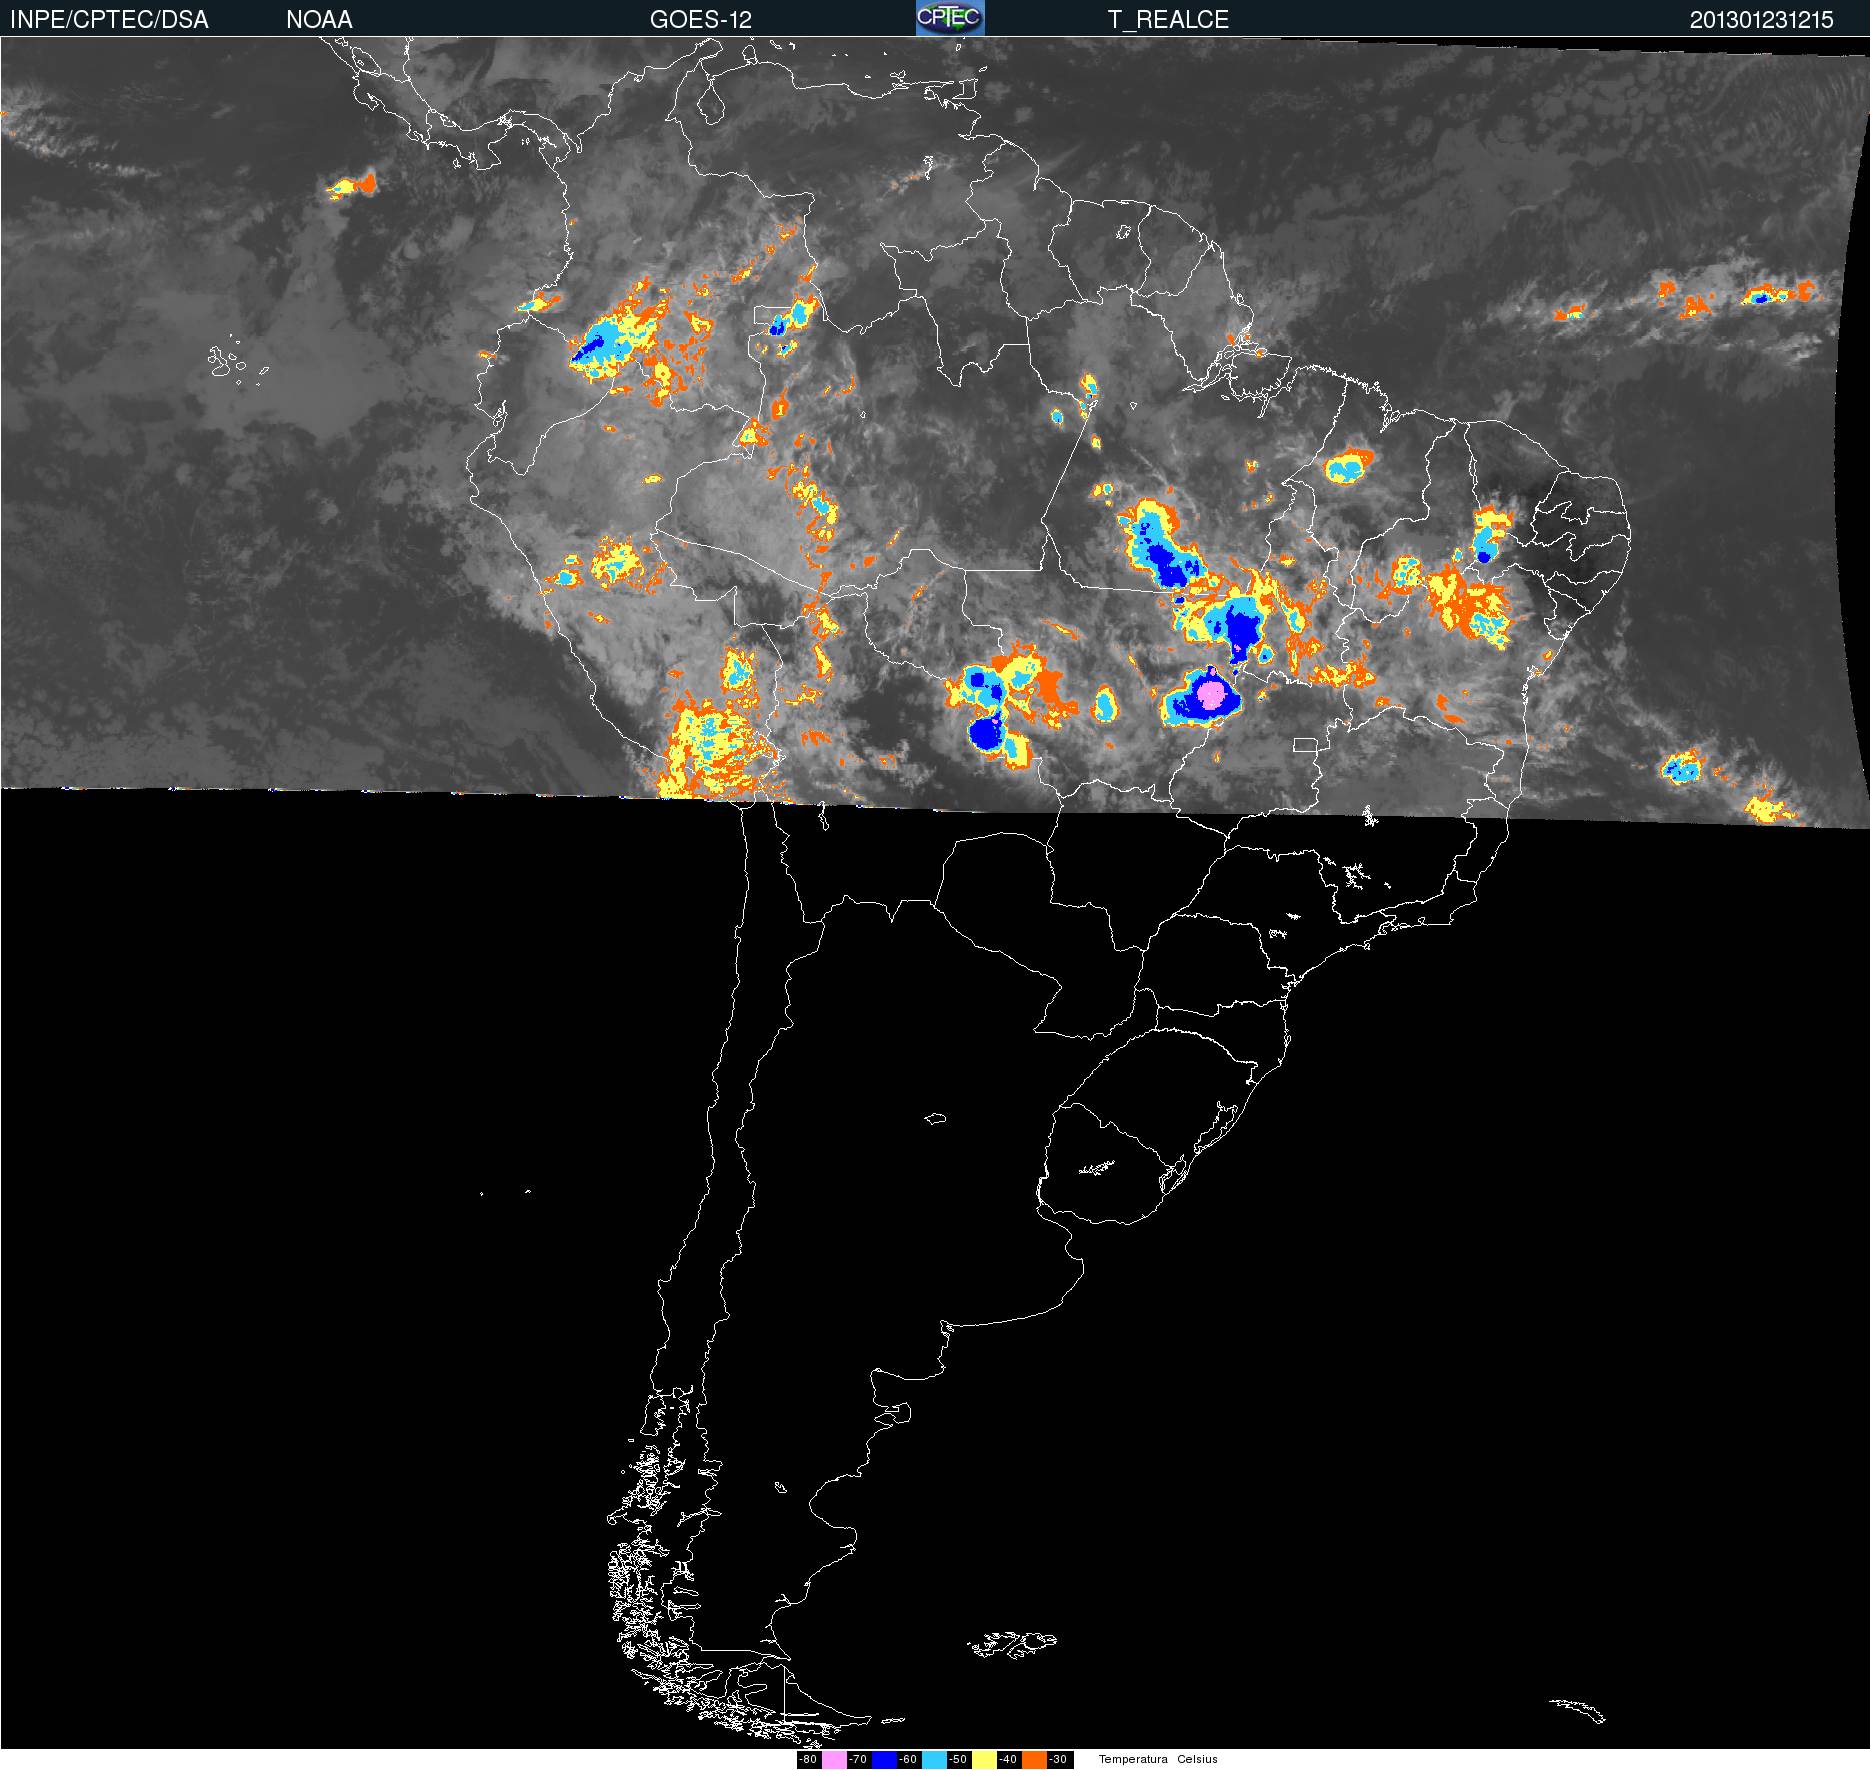Click the -50 legend value
The width and height of the screenshot is (1870, 1770).
tap(958, 1759)
